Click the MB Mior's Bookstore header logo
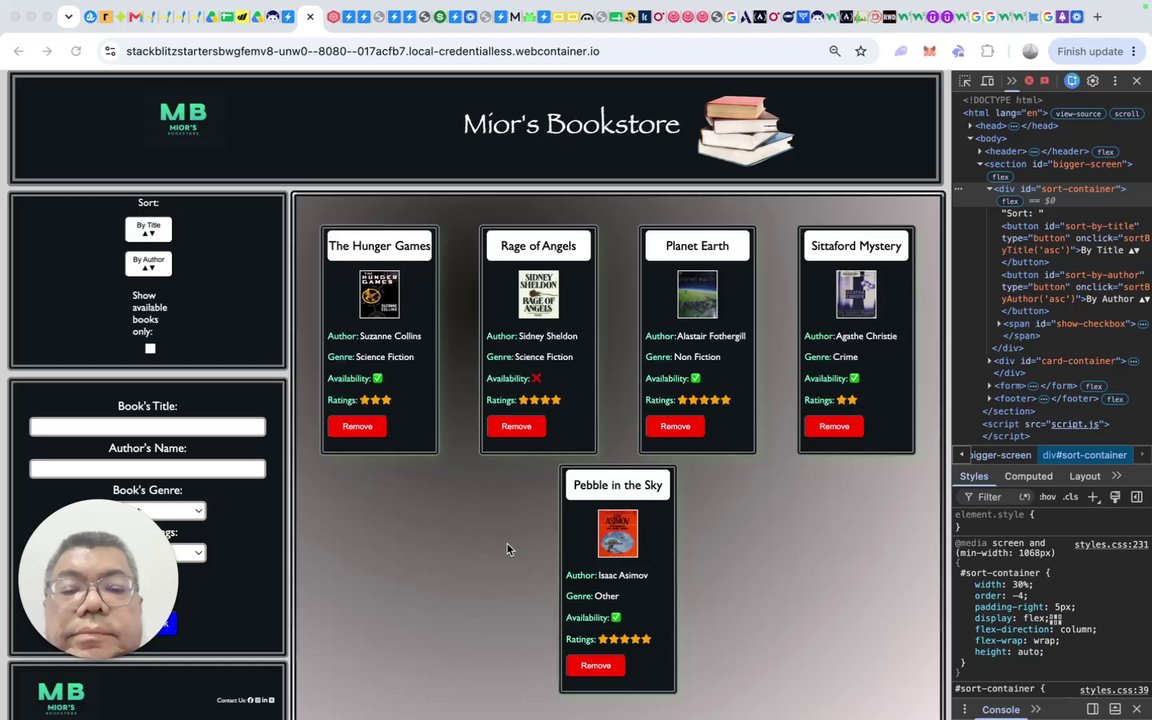Viewport: 1152px width, 720px height. click(x=183, y=119)
